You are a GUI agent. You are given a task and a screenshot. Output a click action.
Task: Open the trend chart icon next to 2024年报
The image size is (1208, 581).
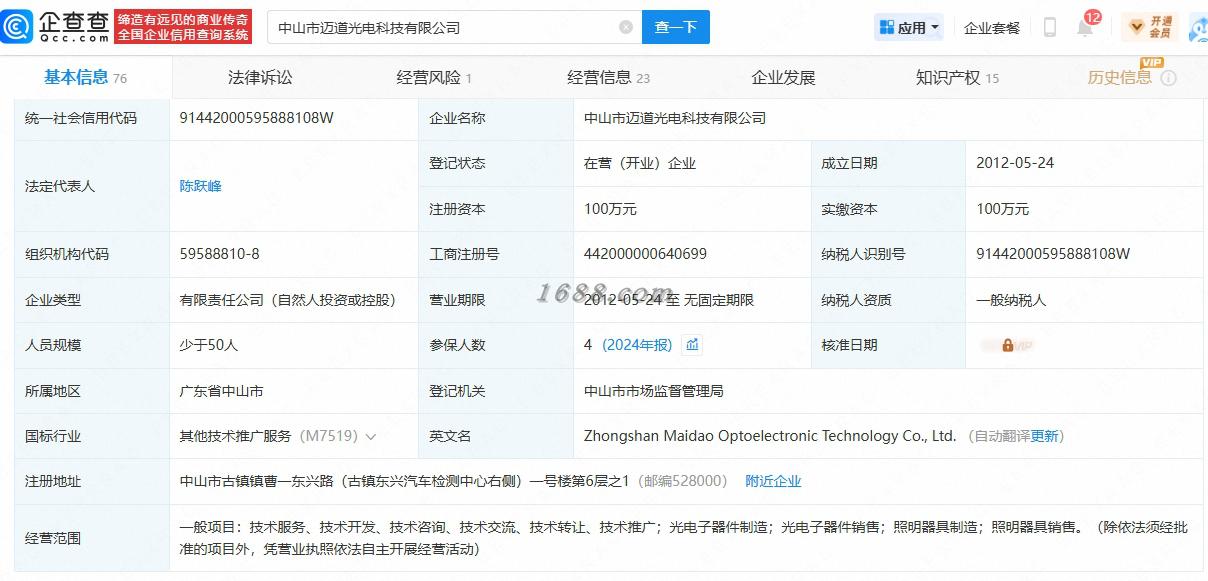[x=692, y=345]
